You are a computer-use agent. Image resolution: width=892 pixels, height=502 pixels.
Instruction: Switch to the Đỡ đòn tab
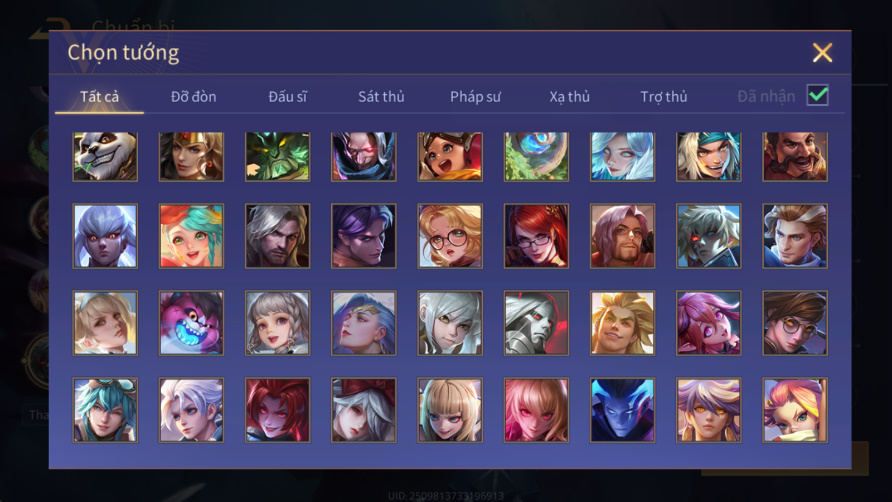pyautogui.click(x=193, y=97)
